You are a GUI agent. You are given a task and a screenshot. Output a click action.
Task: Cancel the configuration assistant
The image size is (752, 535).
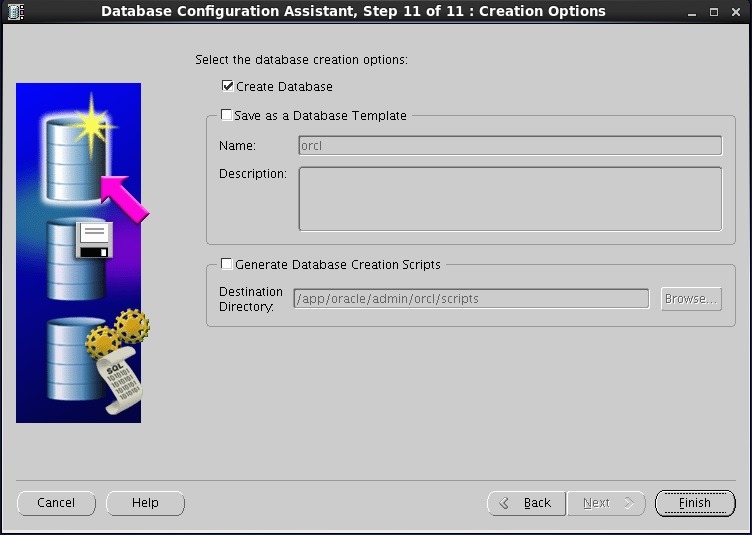(56, 503)
